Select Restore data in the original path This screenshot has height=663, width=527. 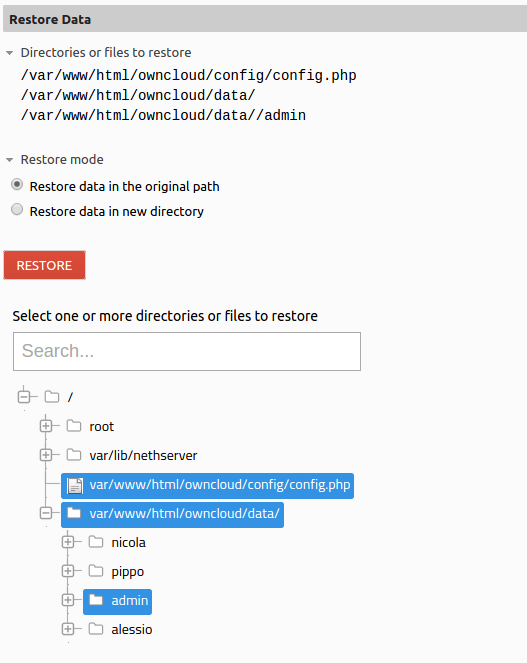tap(17, 185)
